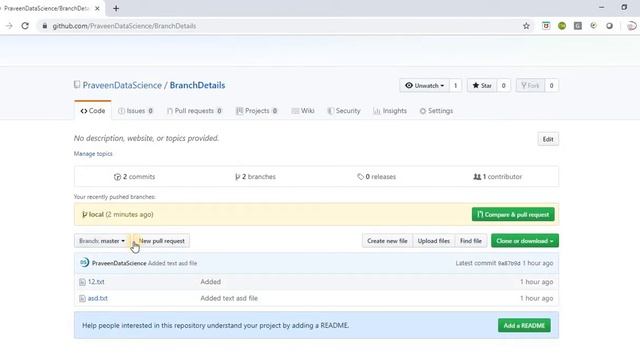This screenshot has width=640, height=360.
Task: Open a new browser tab with plus
Action: (116, 8)
